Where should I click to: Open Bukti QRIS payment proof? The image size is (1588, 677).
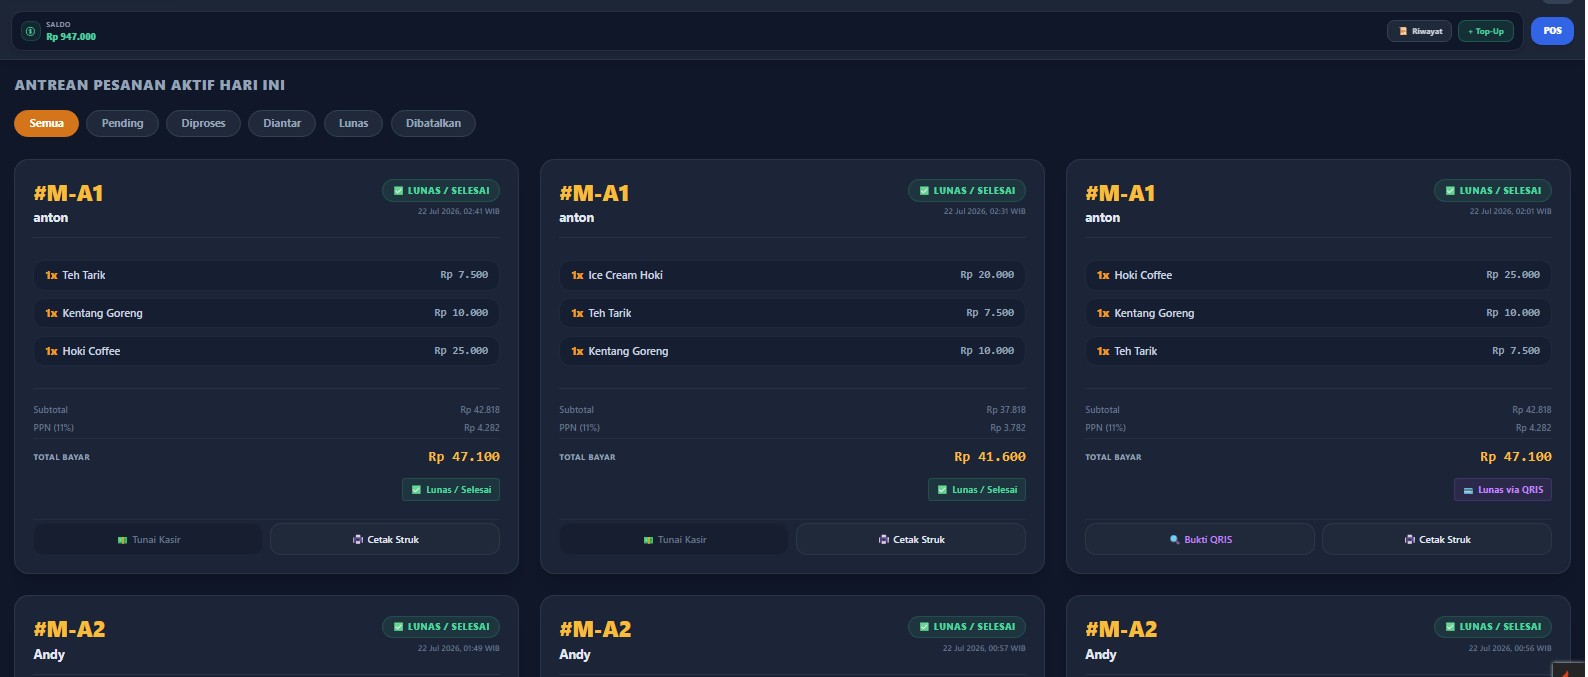[x=1200, y=539]
